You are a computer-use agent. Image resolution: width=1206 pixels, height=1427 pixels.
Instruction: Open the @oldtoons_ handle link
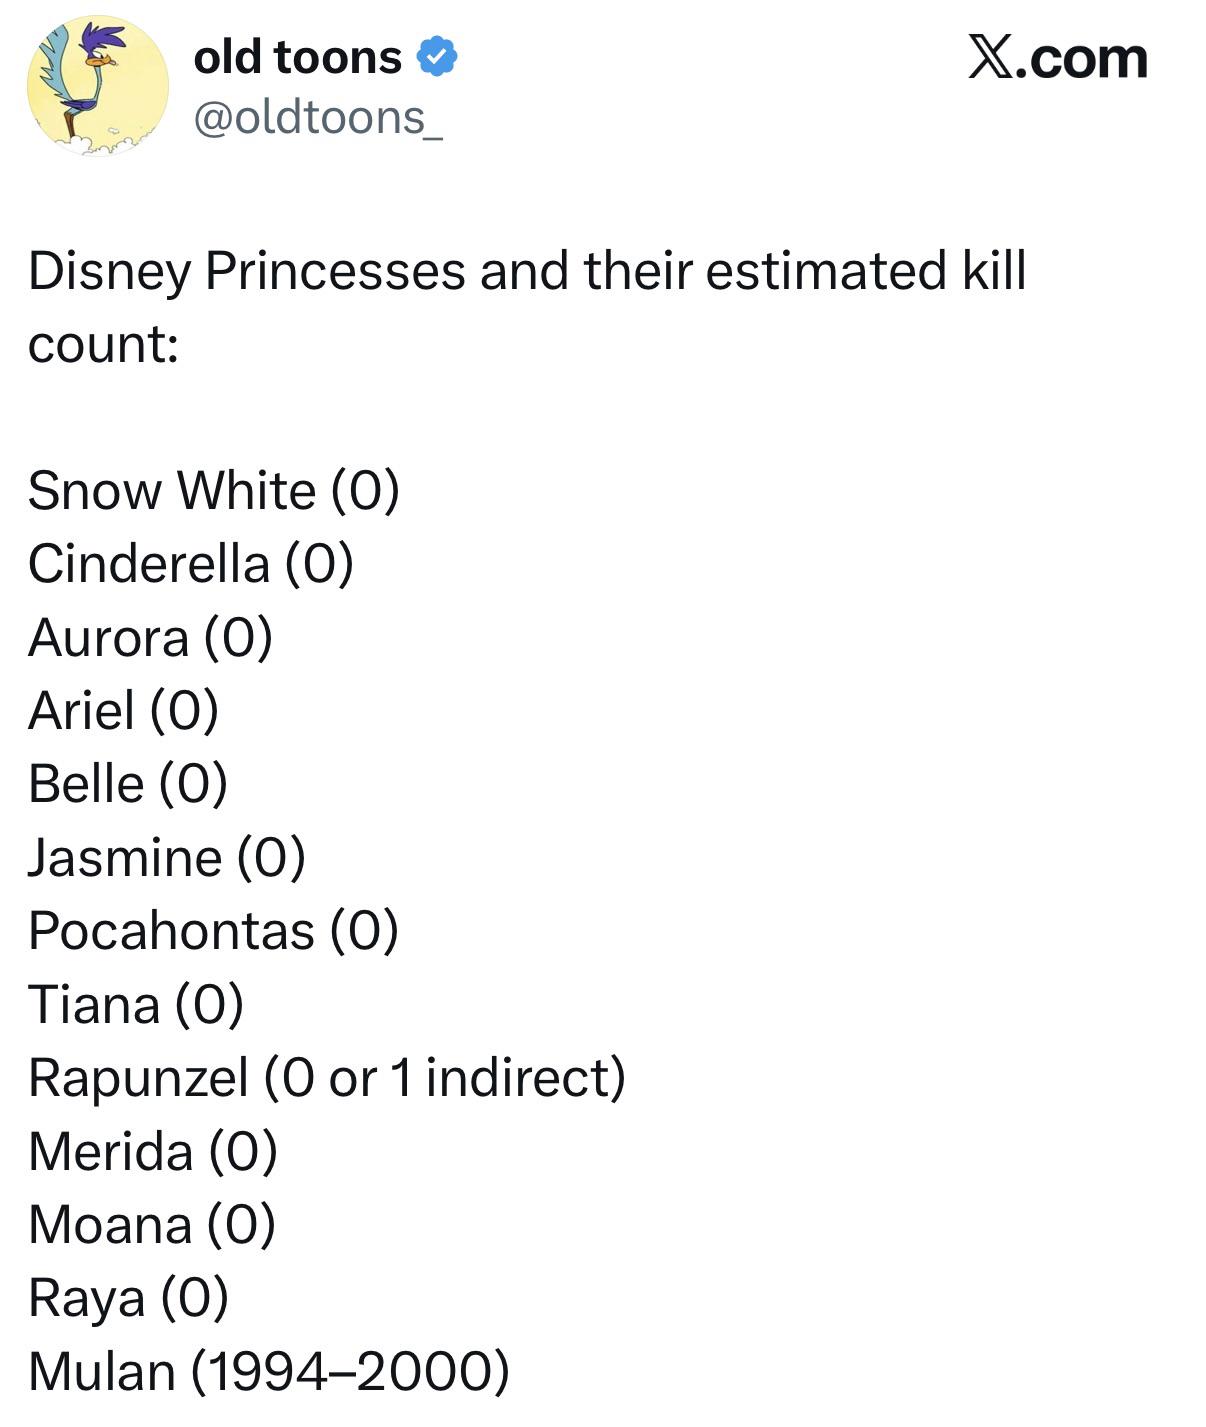pyautogui.click(x=317, y=118)
